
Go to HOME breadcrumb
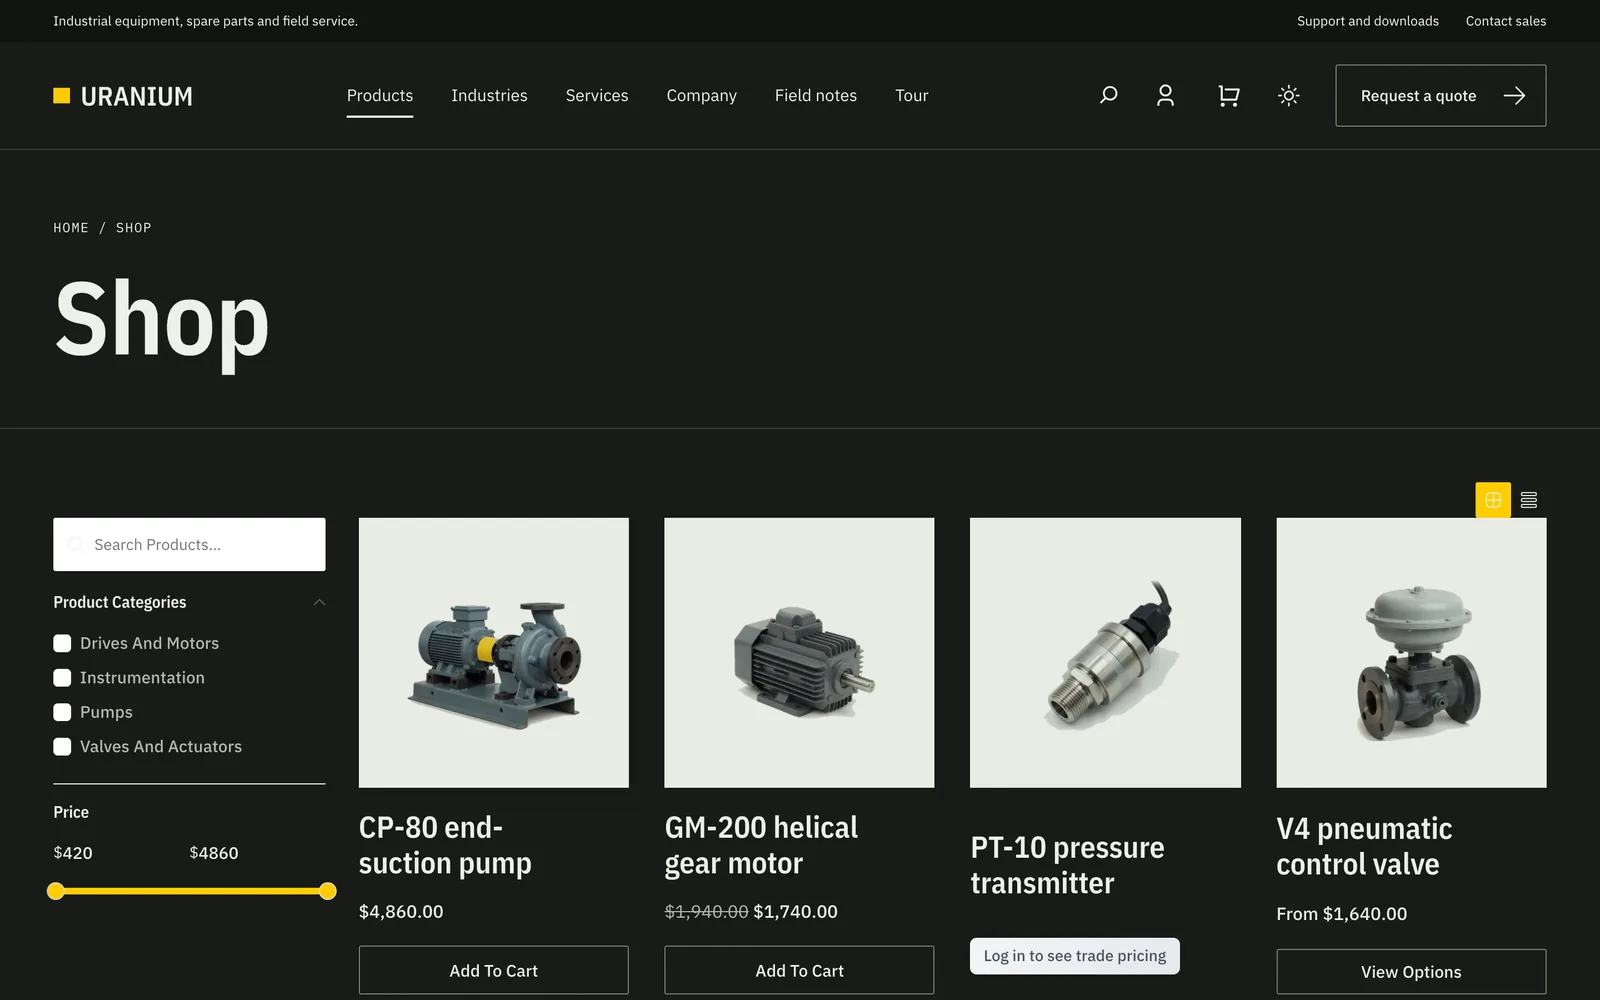(x=71, y=228)
